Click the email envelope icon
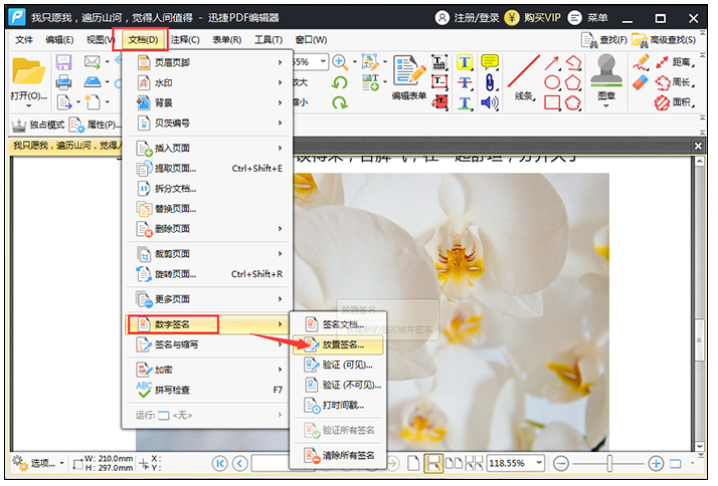 tap(92, 61)
